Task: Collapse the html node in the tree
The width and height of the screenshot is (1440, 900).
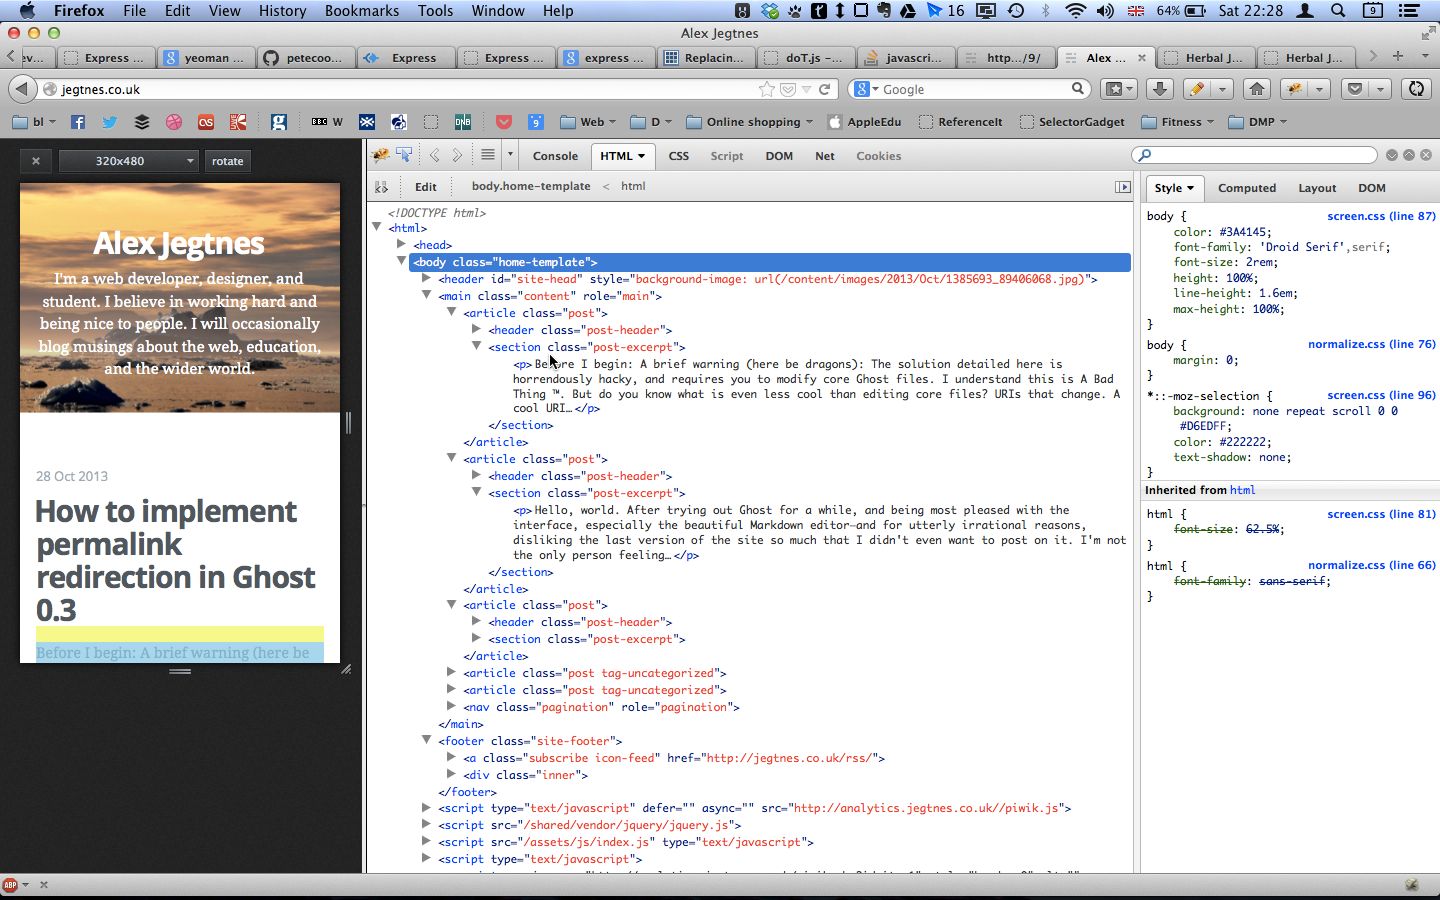Action: coord(377,227)
